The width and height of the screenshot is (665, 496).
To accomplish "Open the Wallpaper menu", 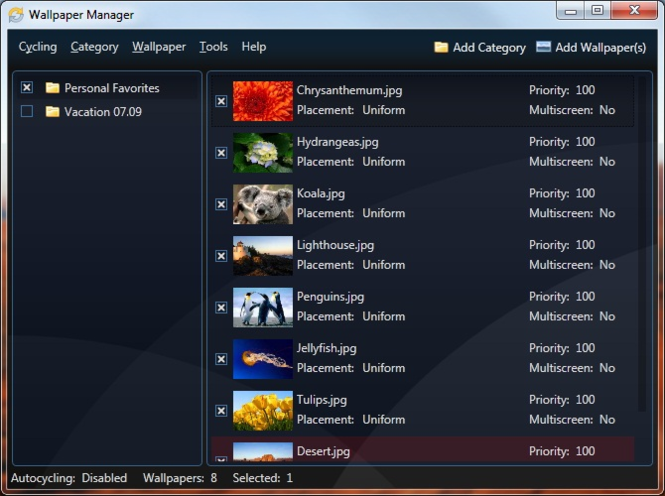I will [x=159, y=47].
